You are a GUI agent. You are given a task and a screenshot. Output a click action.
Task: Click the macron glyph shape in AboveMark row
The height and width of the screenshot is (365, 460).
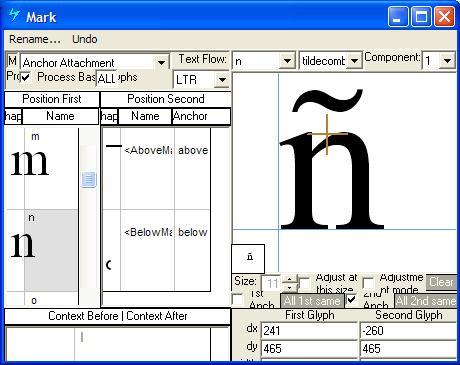click(113, 146)
